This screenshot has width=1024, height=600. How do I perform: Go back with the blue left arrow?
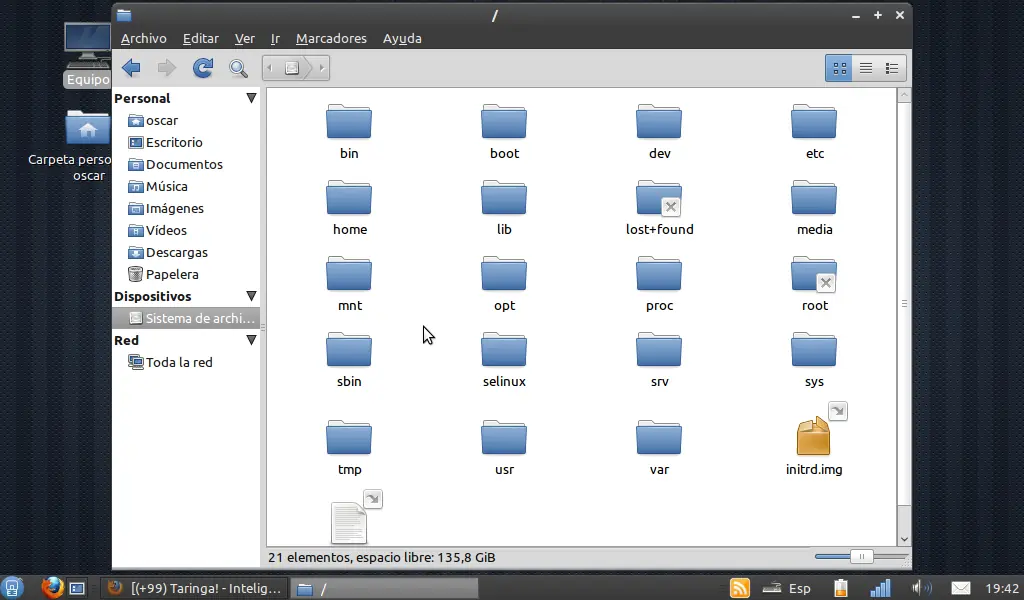click(131, 68)
